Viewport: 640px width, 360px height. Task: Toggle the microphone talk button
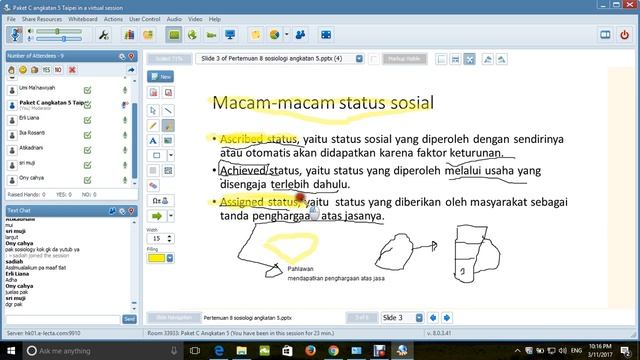(x=15, y=35)
